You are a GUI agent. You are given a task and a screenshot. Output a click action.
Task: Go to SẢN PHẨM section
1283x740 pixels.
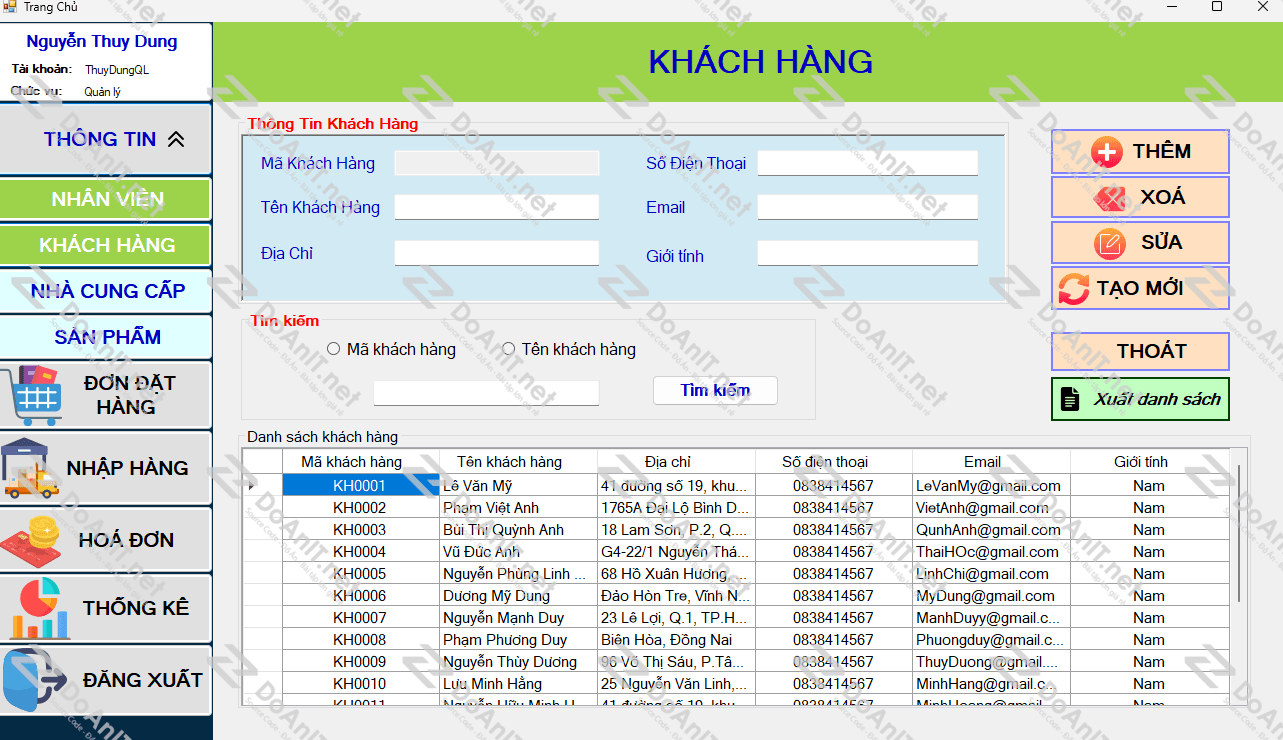(x=106, y=337)
